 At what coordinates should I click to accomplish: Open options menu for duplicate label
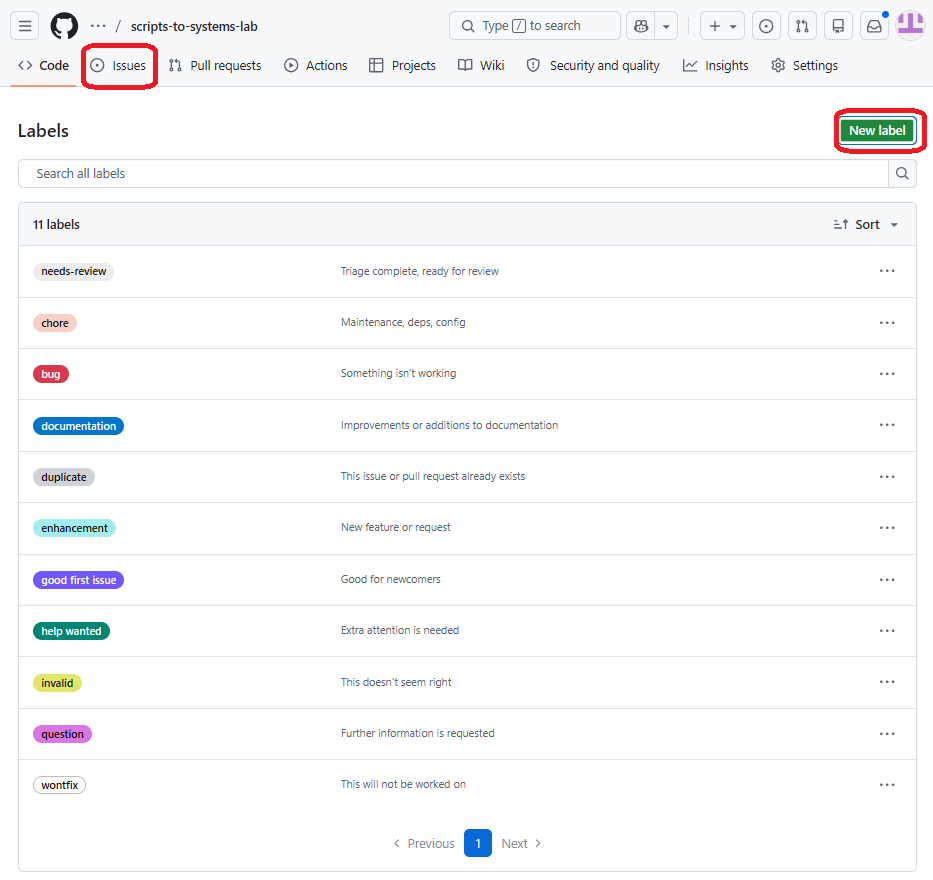pyautogui.click(x=887, y=477)
